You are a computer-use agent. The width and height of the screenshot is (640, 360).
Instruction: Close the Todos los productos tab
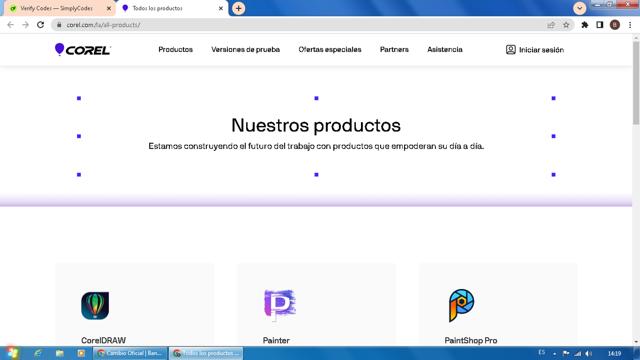(x=221, y=8)
